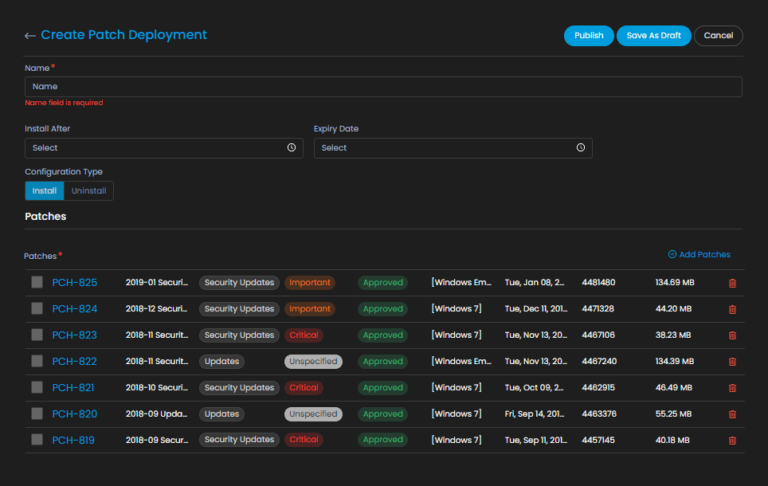This screenshot has height=486, width=768.
Task: Open the PCH-824 patch link
Action: tap(75, 309)
